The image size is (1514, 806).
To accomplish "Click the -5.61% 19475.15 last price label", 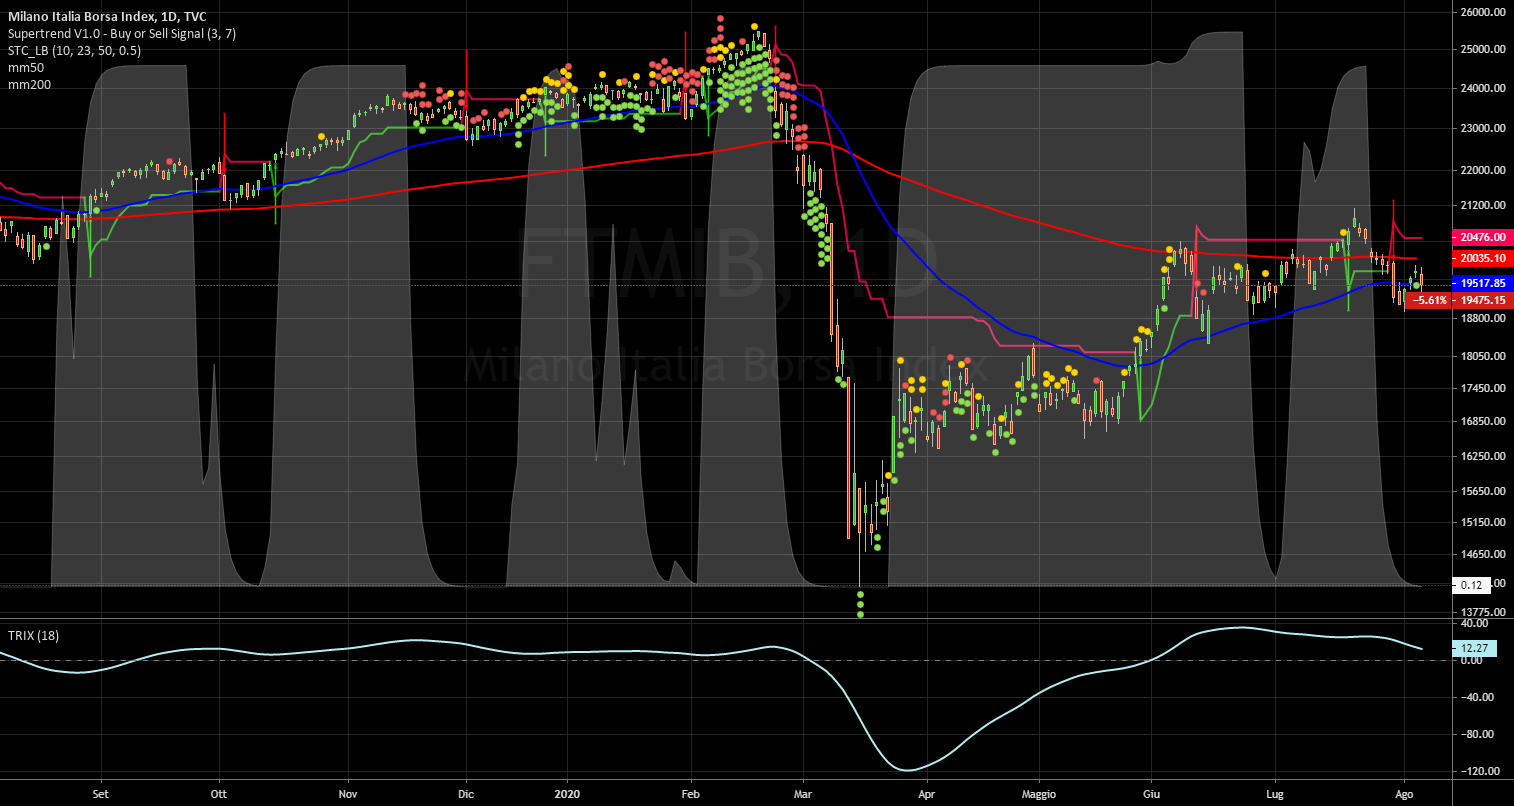I will [x=1459, y=300].
